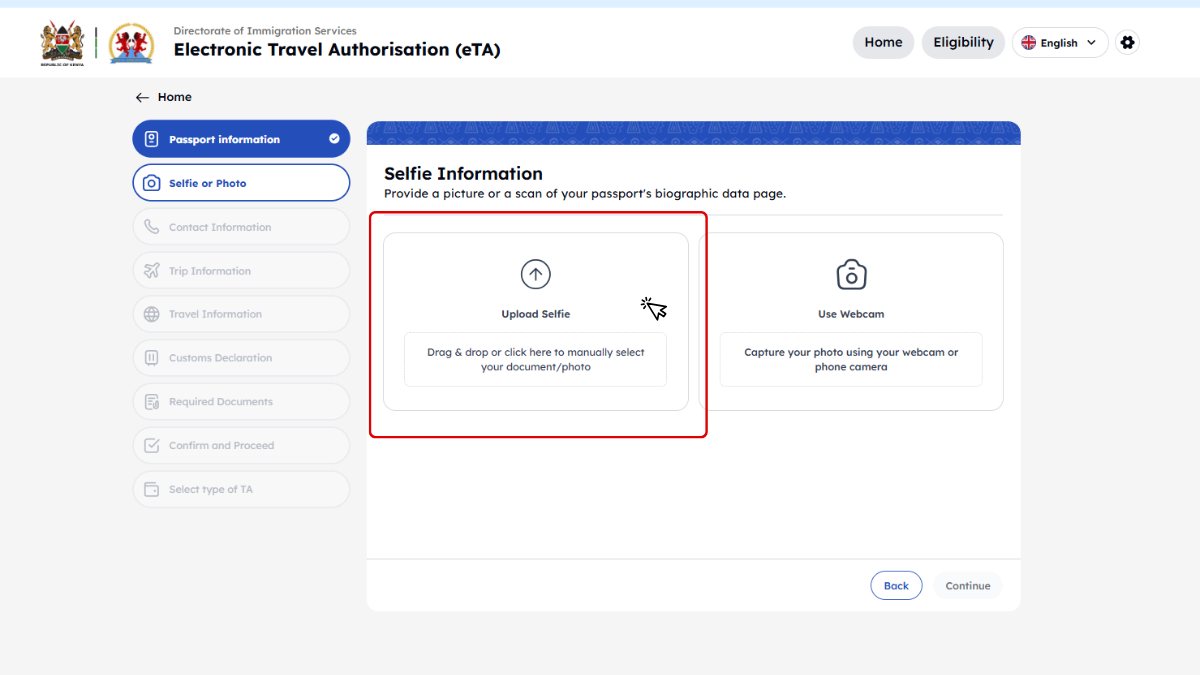
Task: Click the Passport information step icon
Action: coord(152,139)
